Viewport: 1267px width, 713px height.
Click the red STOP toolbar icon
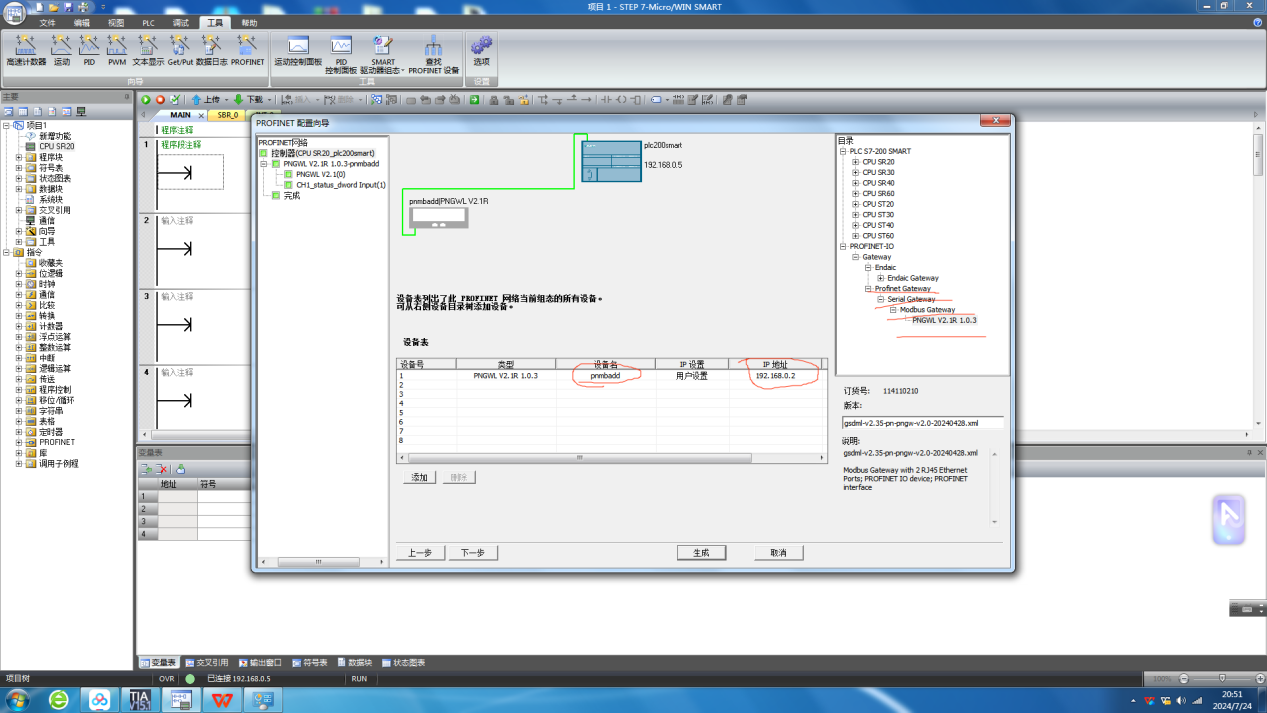160,100
